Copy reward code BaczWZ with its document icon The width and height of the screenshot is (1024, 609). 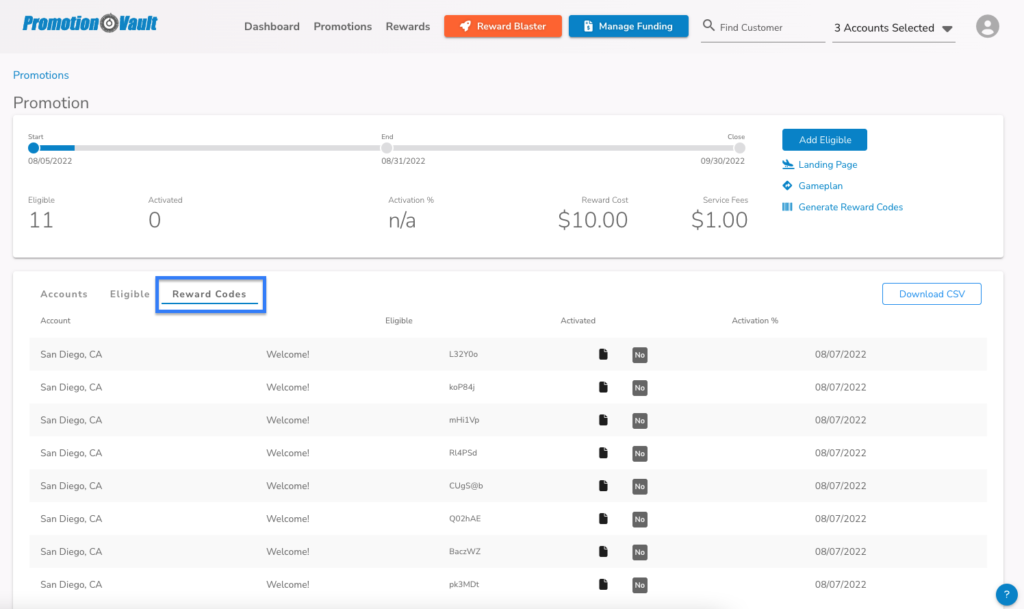603,552
